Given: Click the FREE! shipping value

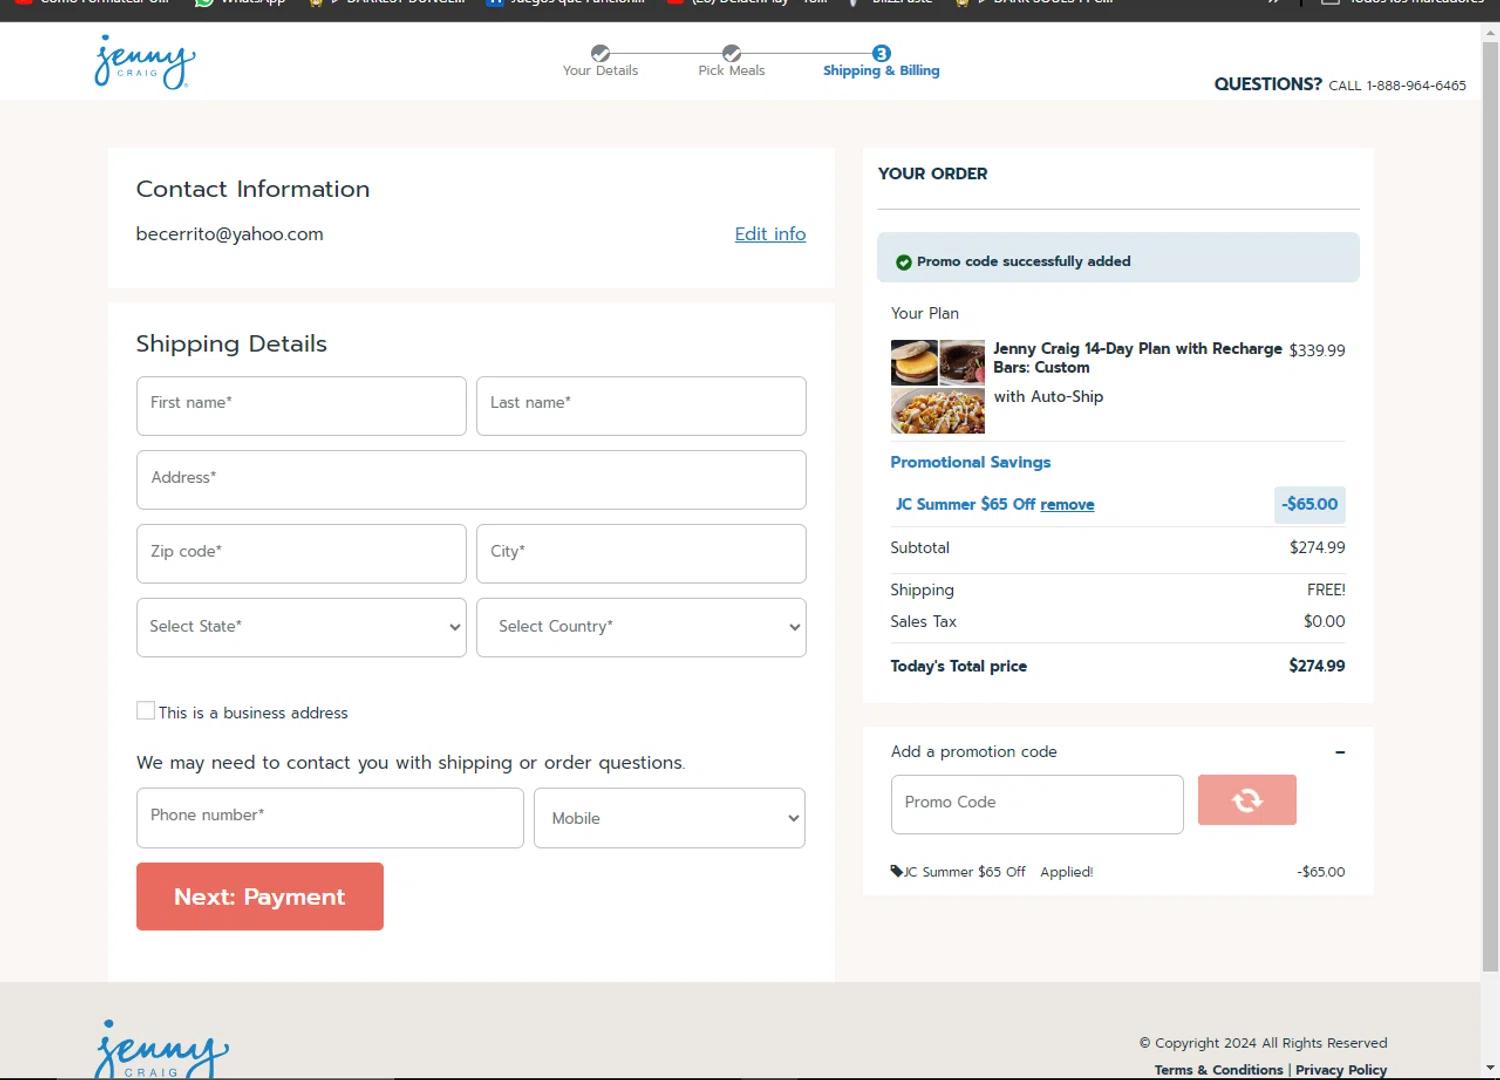Looking at the screenshot, I should tap(1326, 590).
